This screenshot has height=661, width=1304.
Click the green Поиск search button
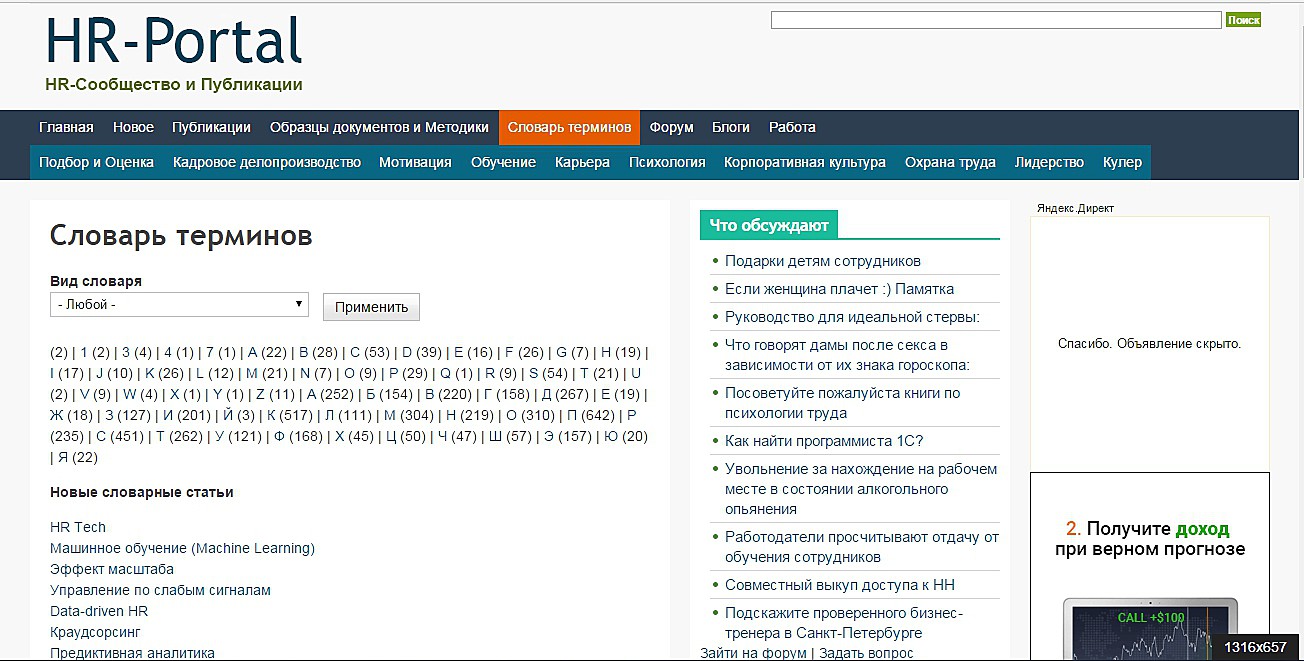1243,20
